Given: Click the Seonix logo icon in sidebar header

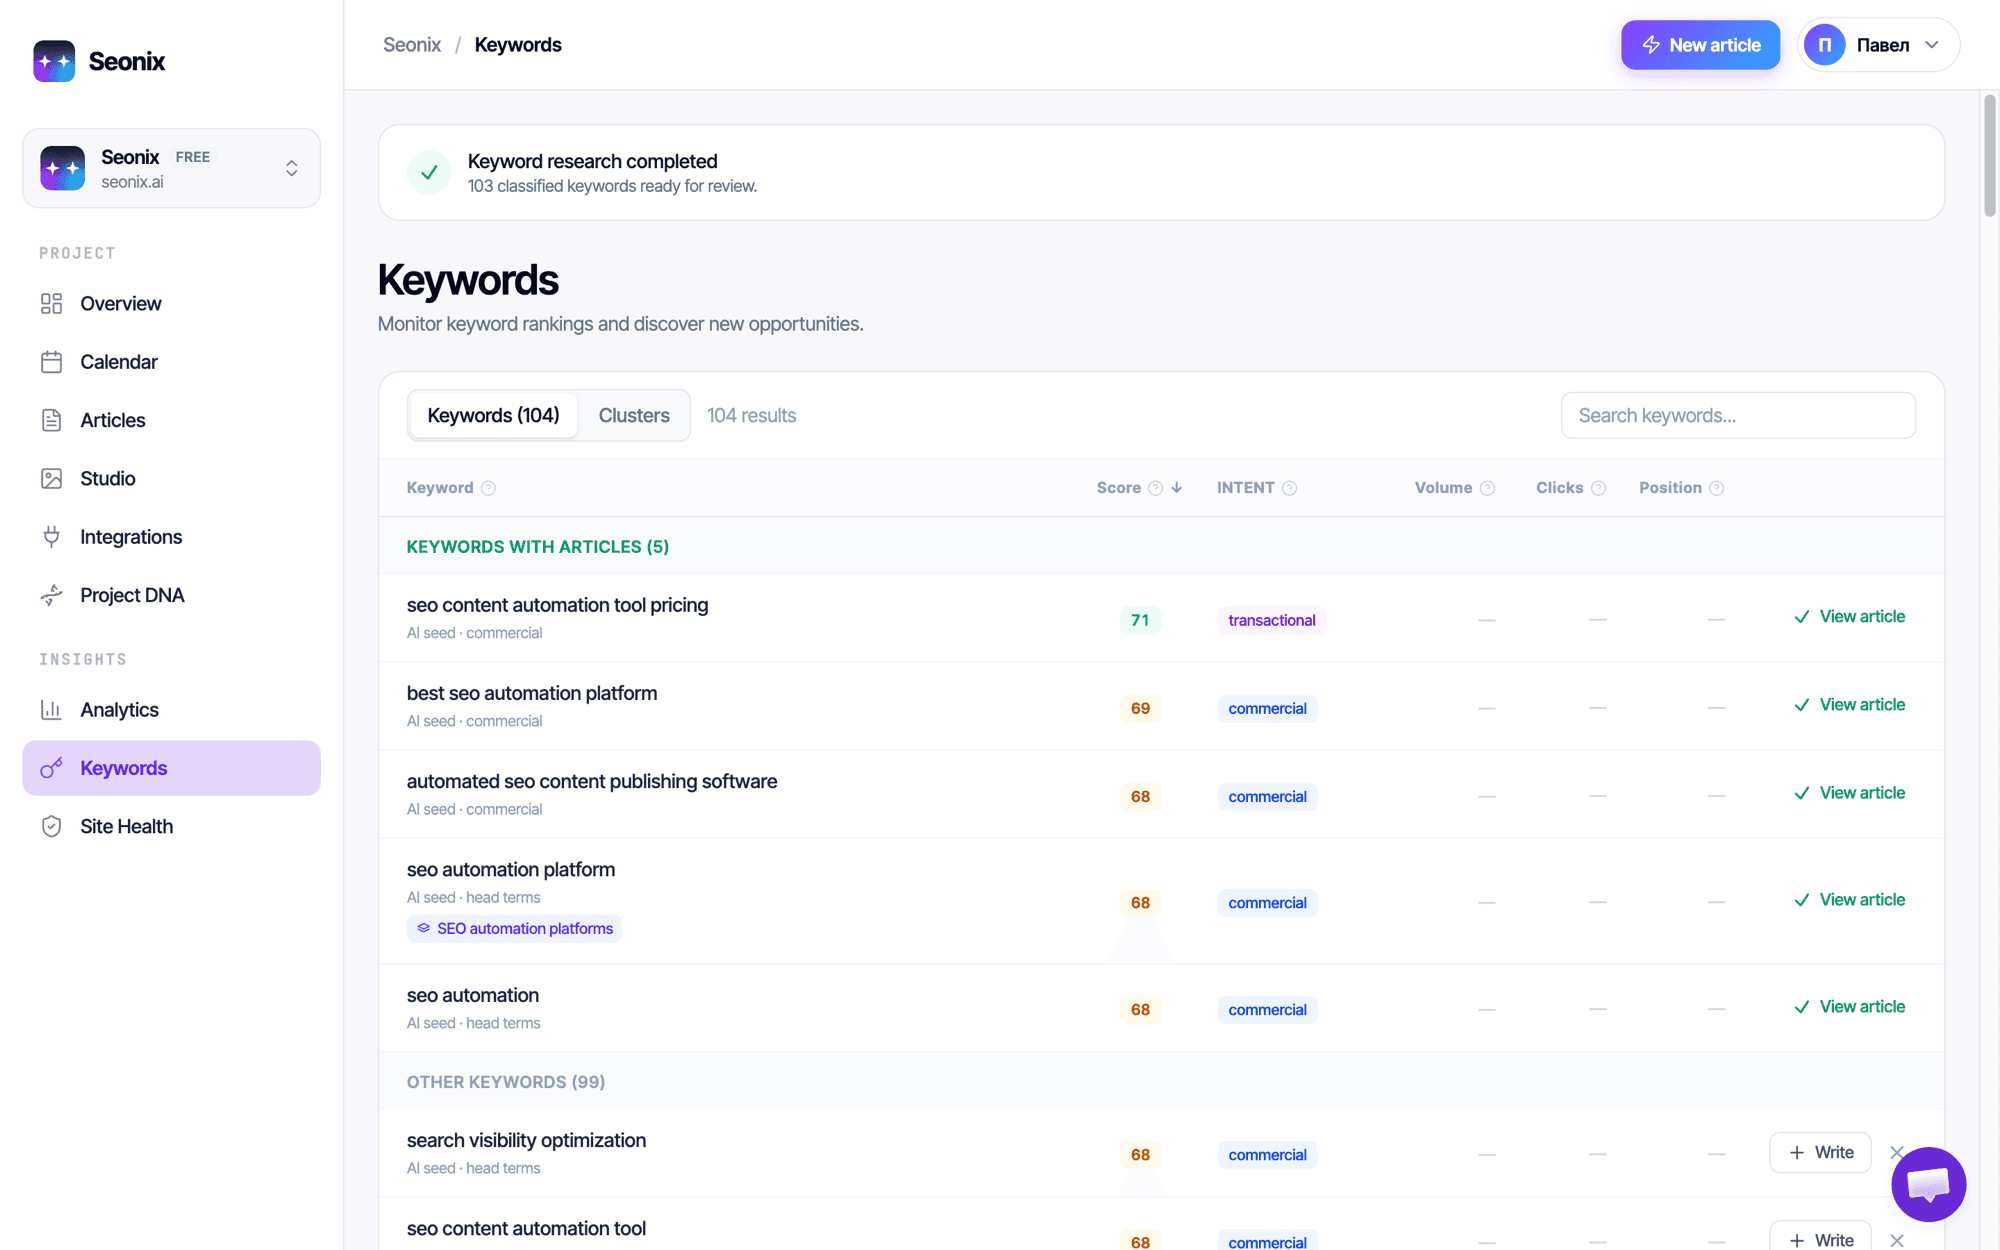Looking at the screenshot, I should [x=54, y=61].
